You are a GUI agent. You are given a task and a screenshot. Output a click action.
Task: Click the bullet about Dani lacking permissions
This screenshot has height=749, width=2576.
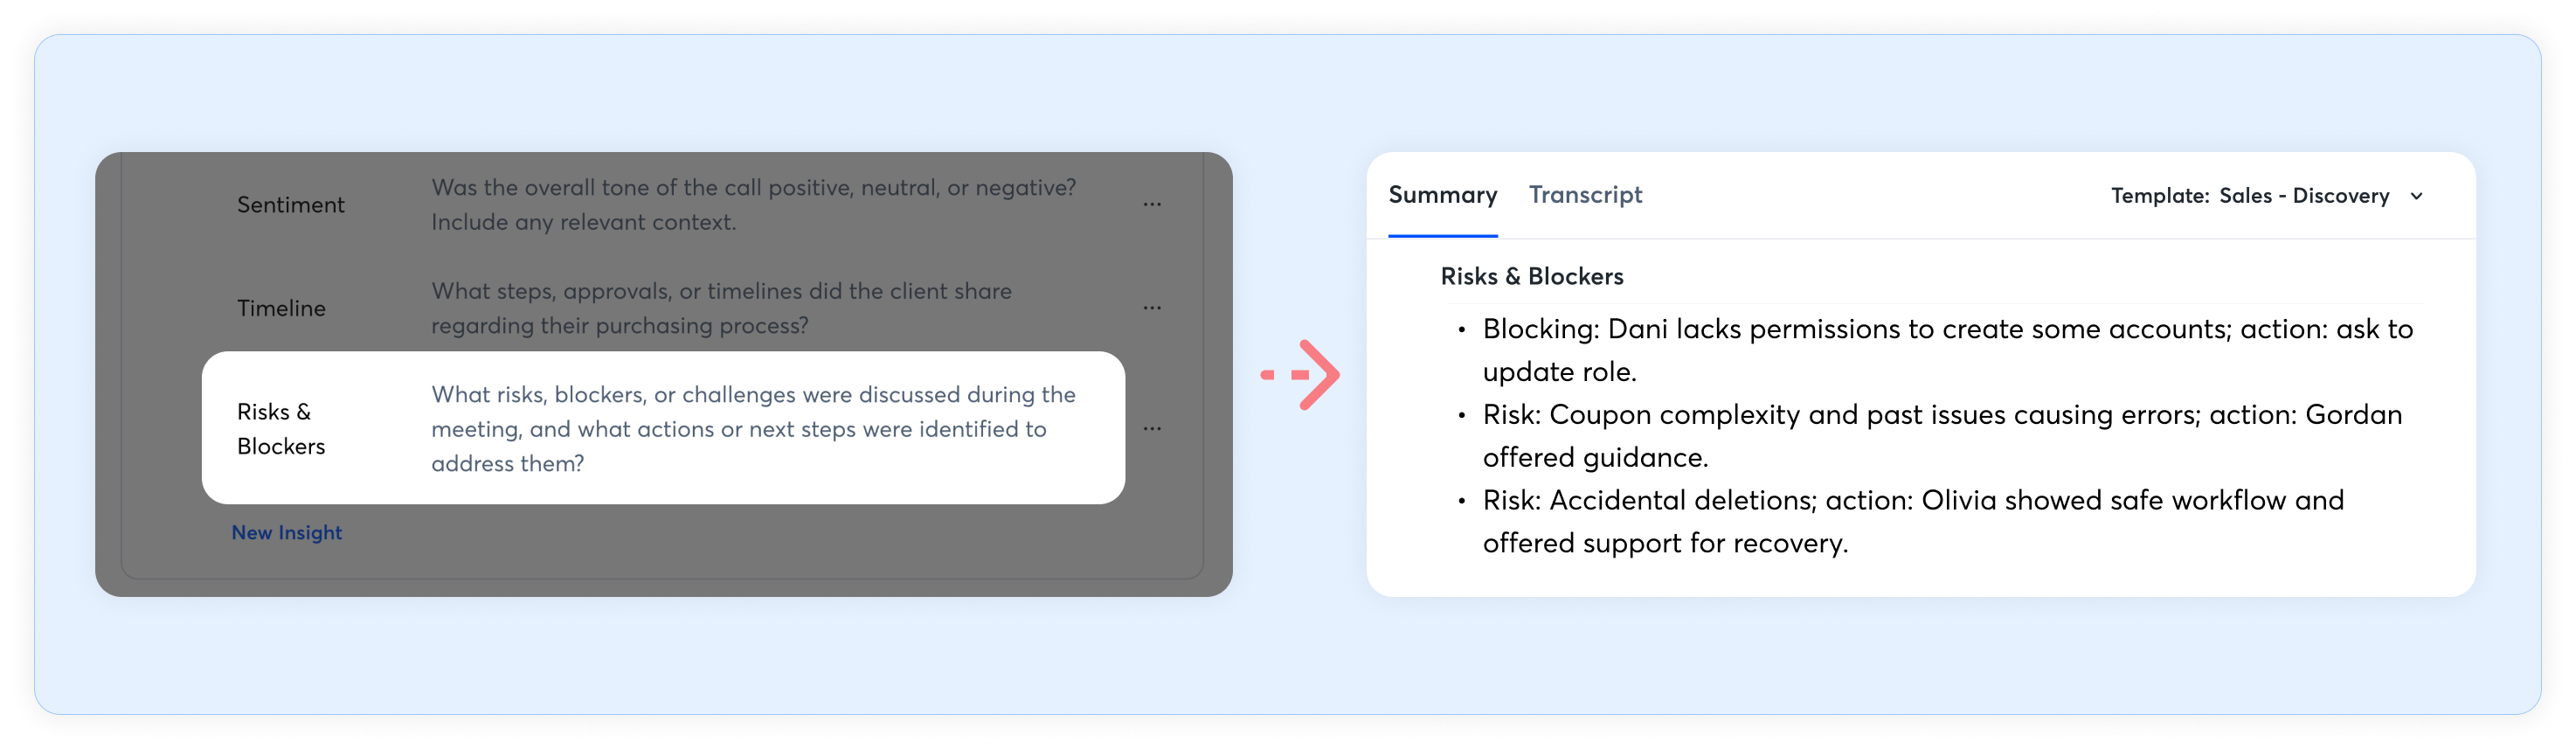click(x=1946, y=350)
